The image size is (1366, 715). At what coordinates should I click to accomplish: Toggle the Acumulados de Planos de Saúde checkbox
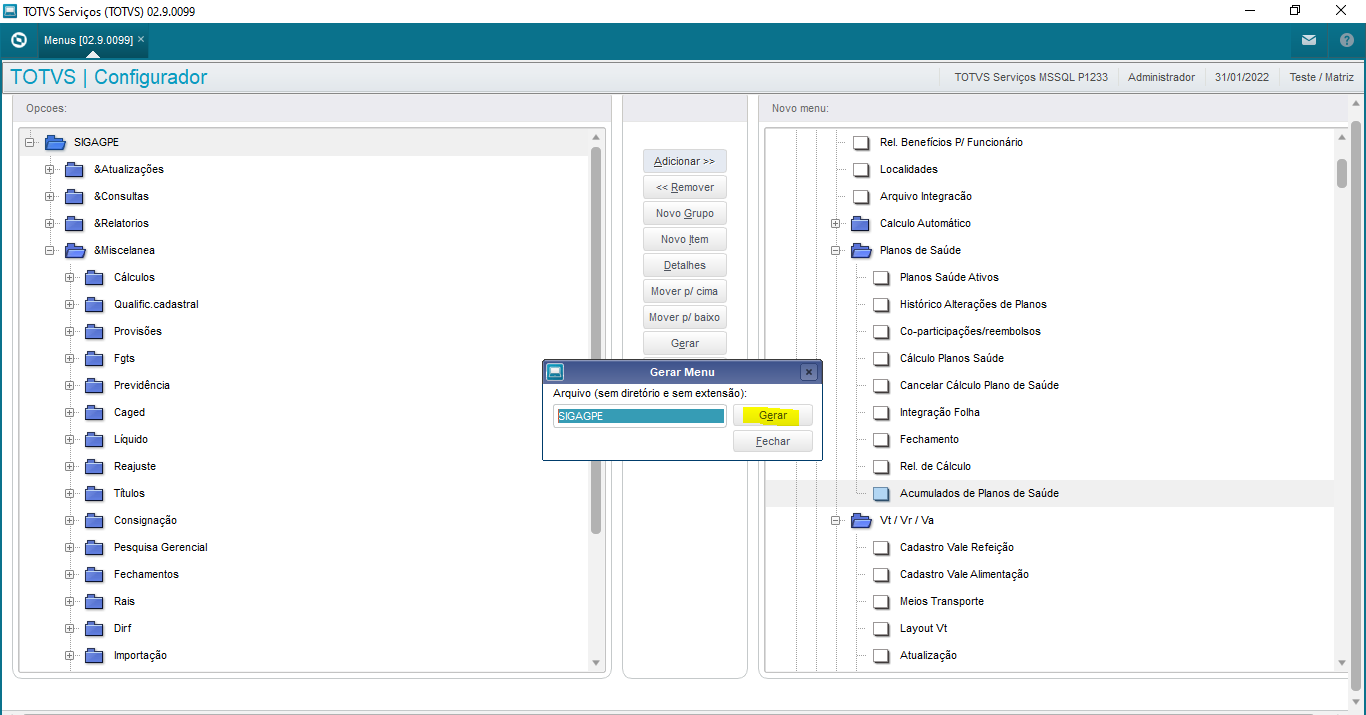[x=881, y=493]
